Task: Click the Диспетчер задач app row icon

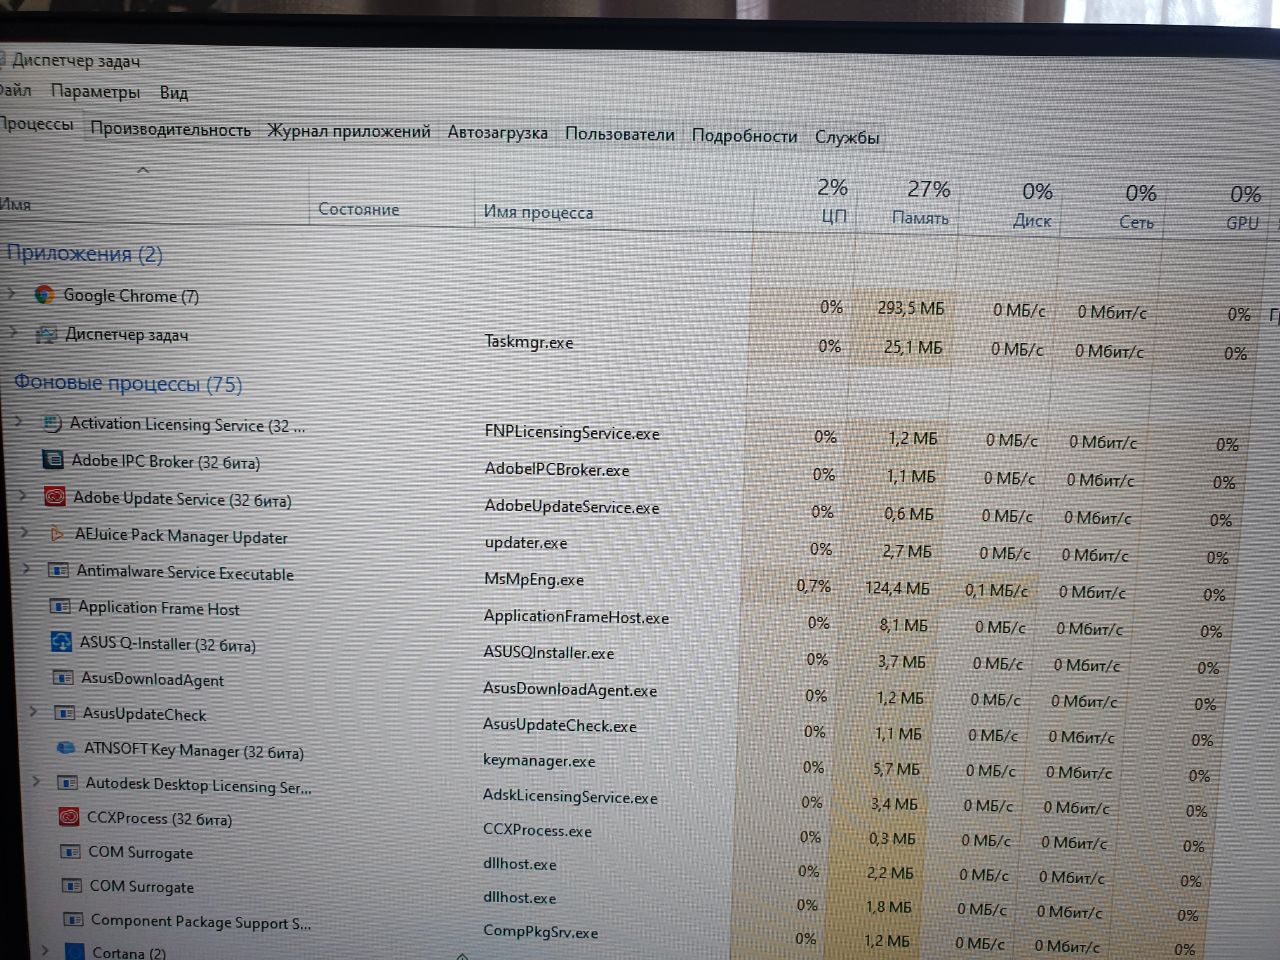Action: coord(46,334)
